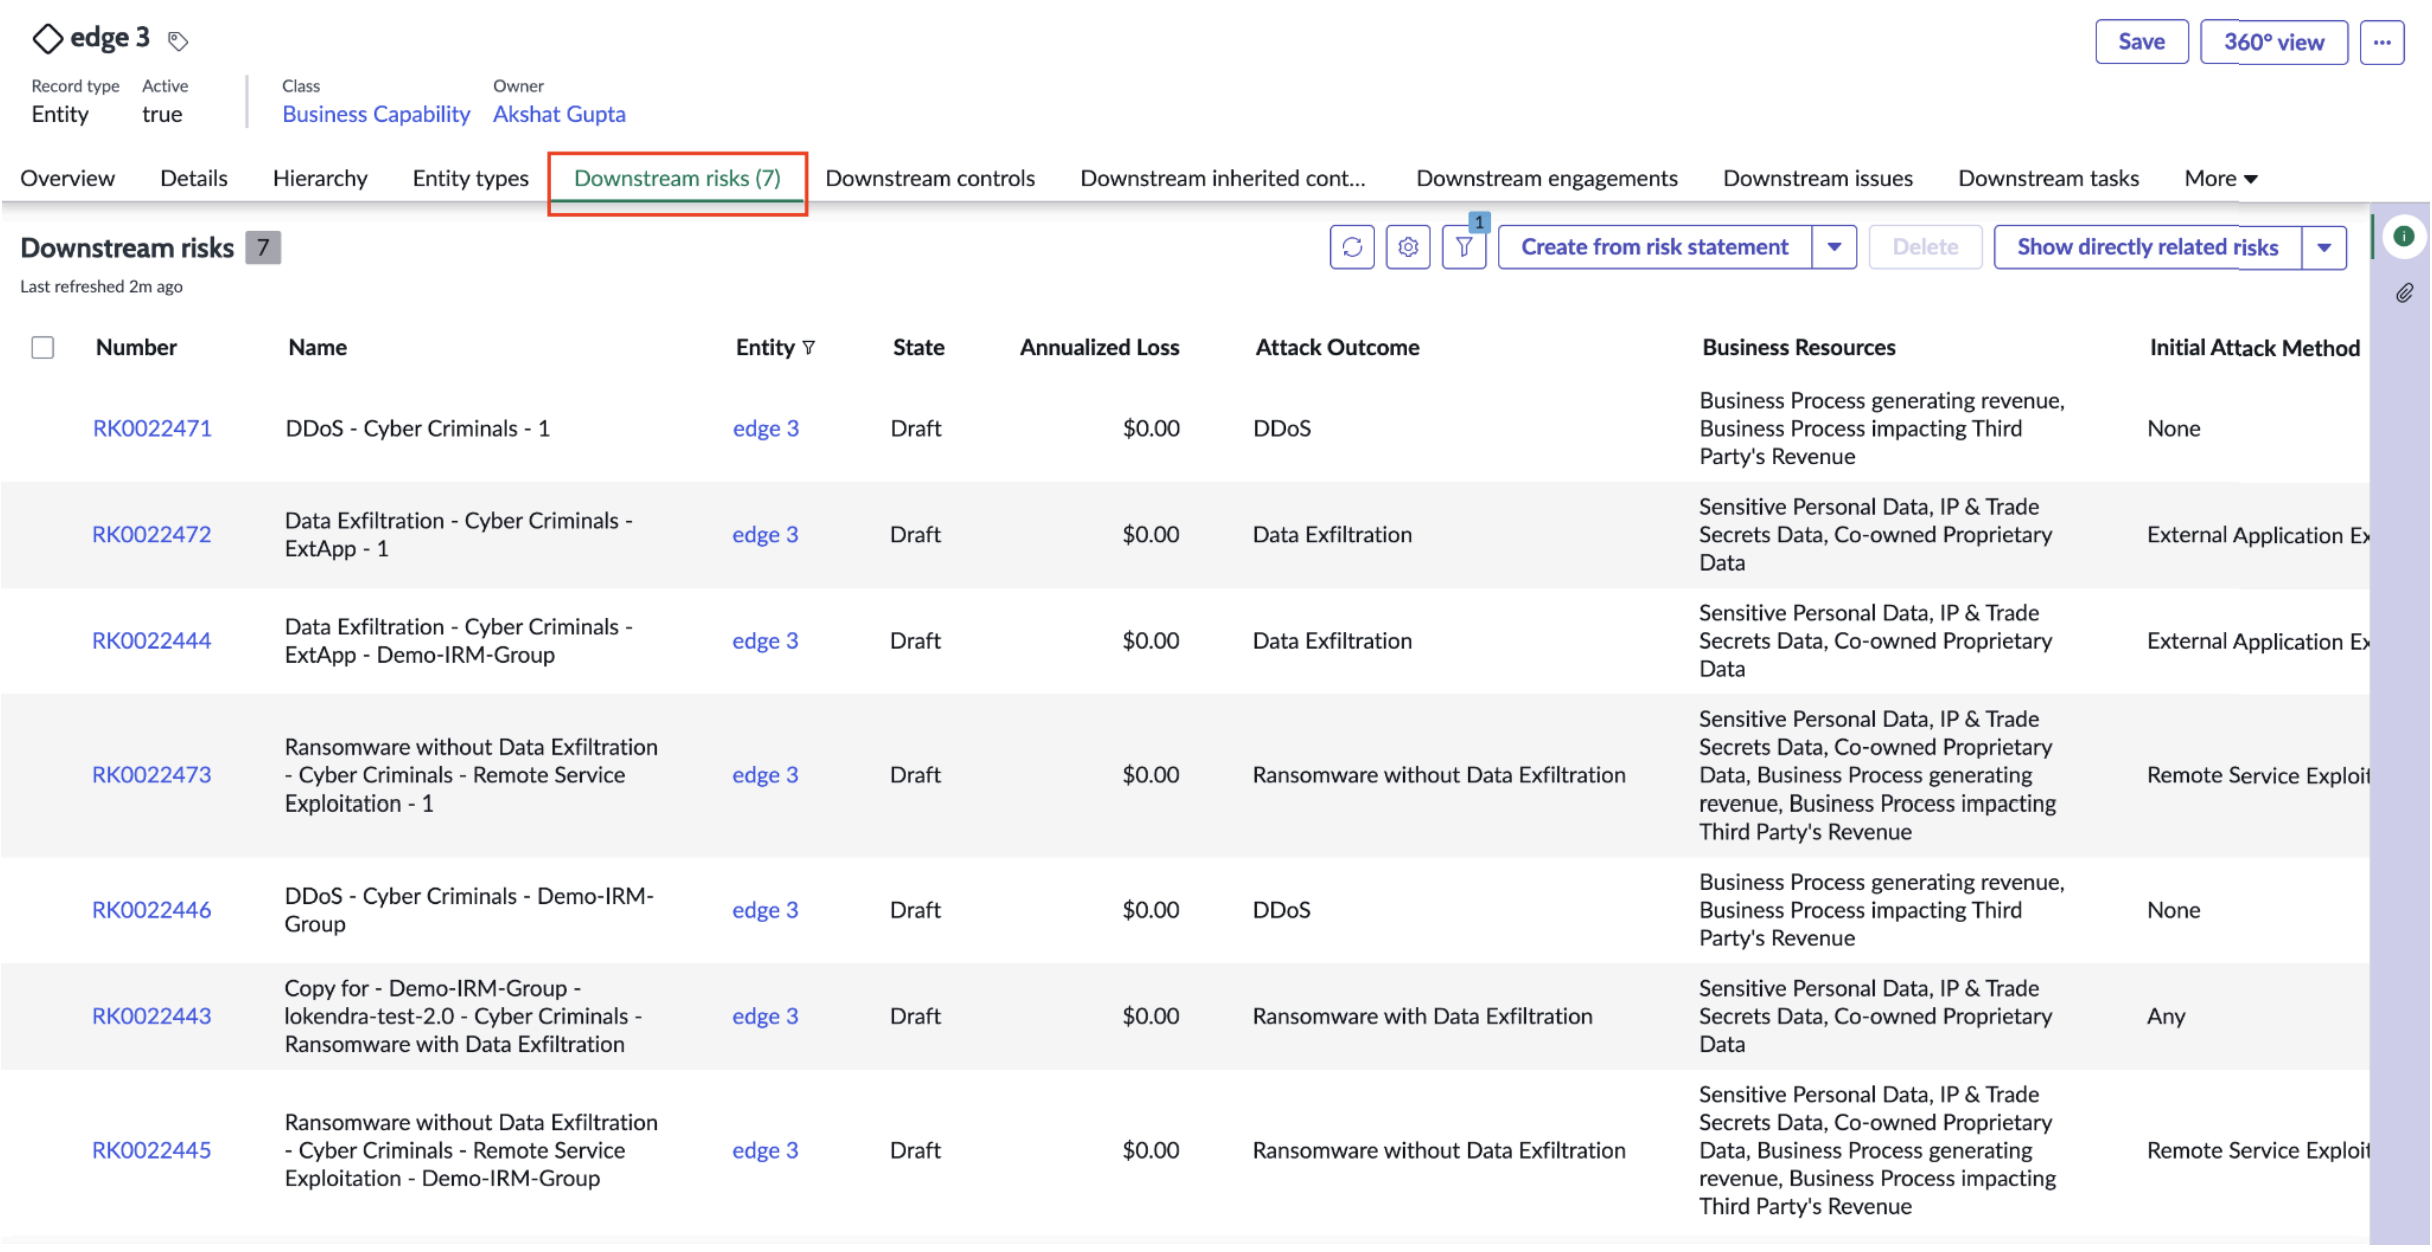Expand the Create from risk statement dropdown arrow
This screenshot has width=2432, height=1252.
click(x=1834, y=247)
